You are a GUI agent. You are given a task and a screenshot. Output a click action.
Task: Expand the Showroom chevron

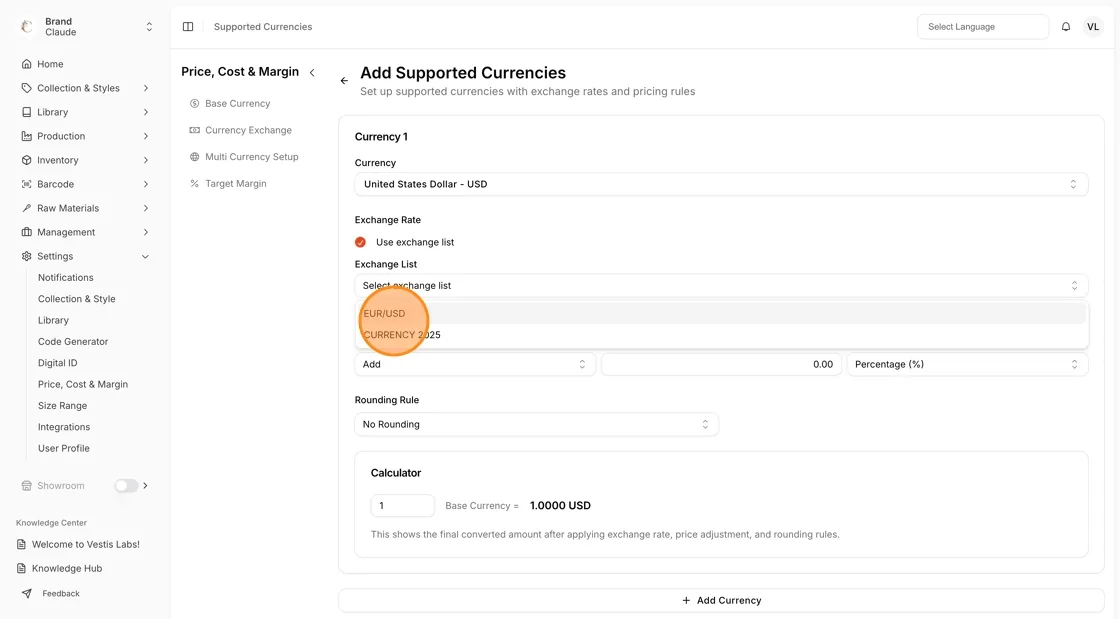pyautogui.click(x=146, y=485)
